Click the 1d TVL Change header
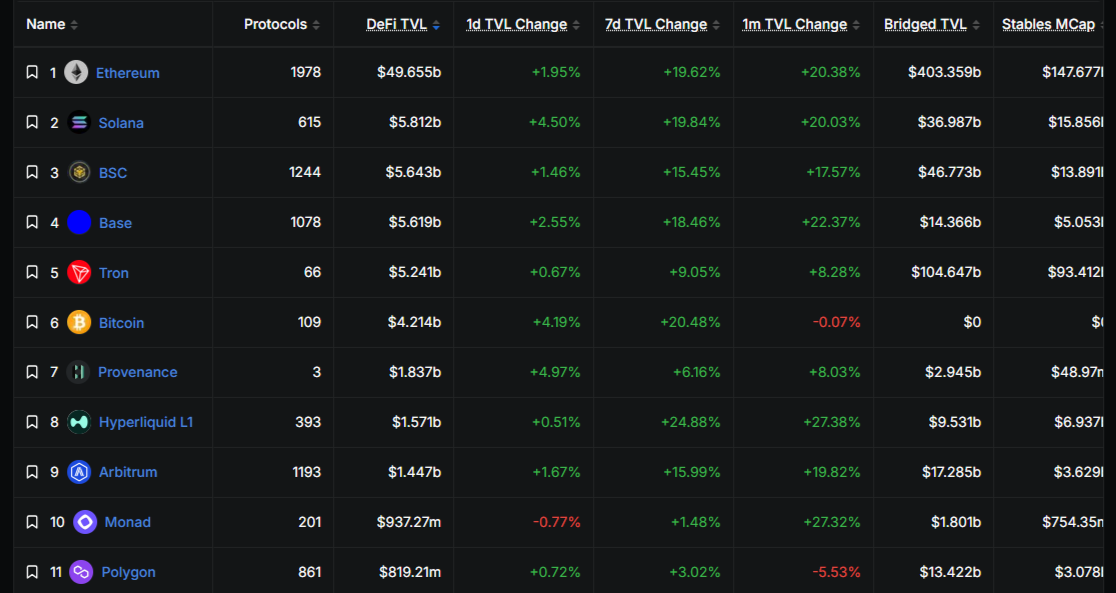The image size is (1116, 593). point(517,24)
